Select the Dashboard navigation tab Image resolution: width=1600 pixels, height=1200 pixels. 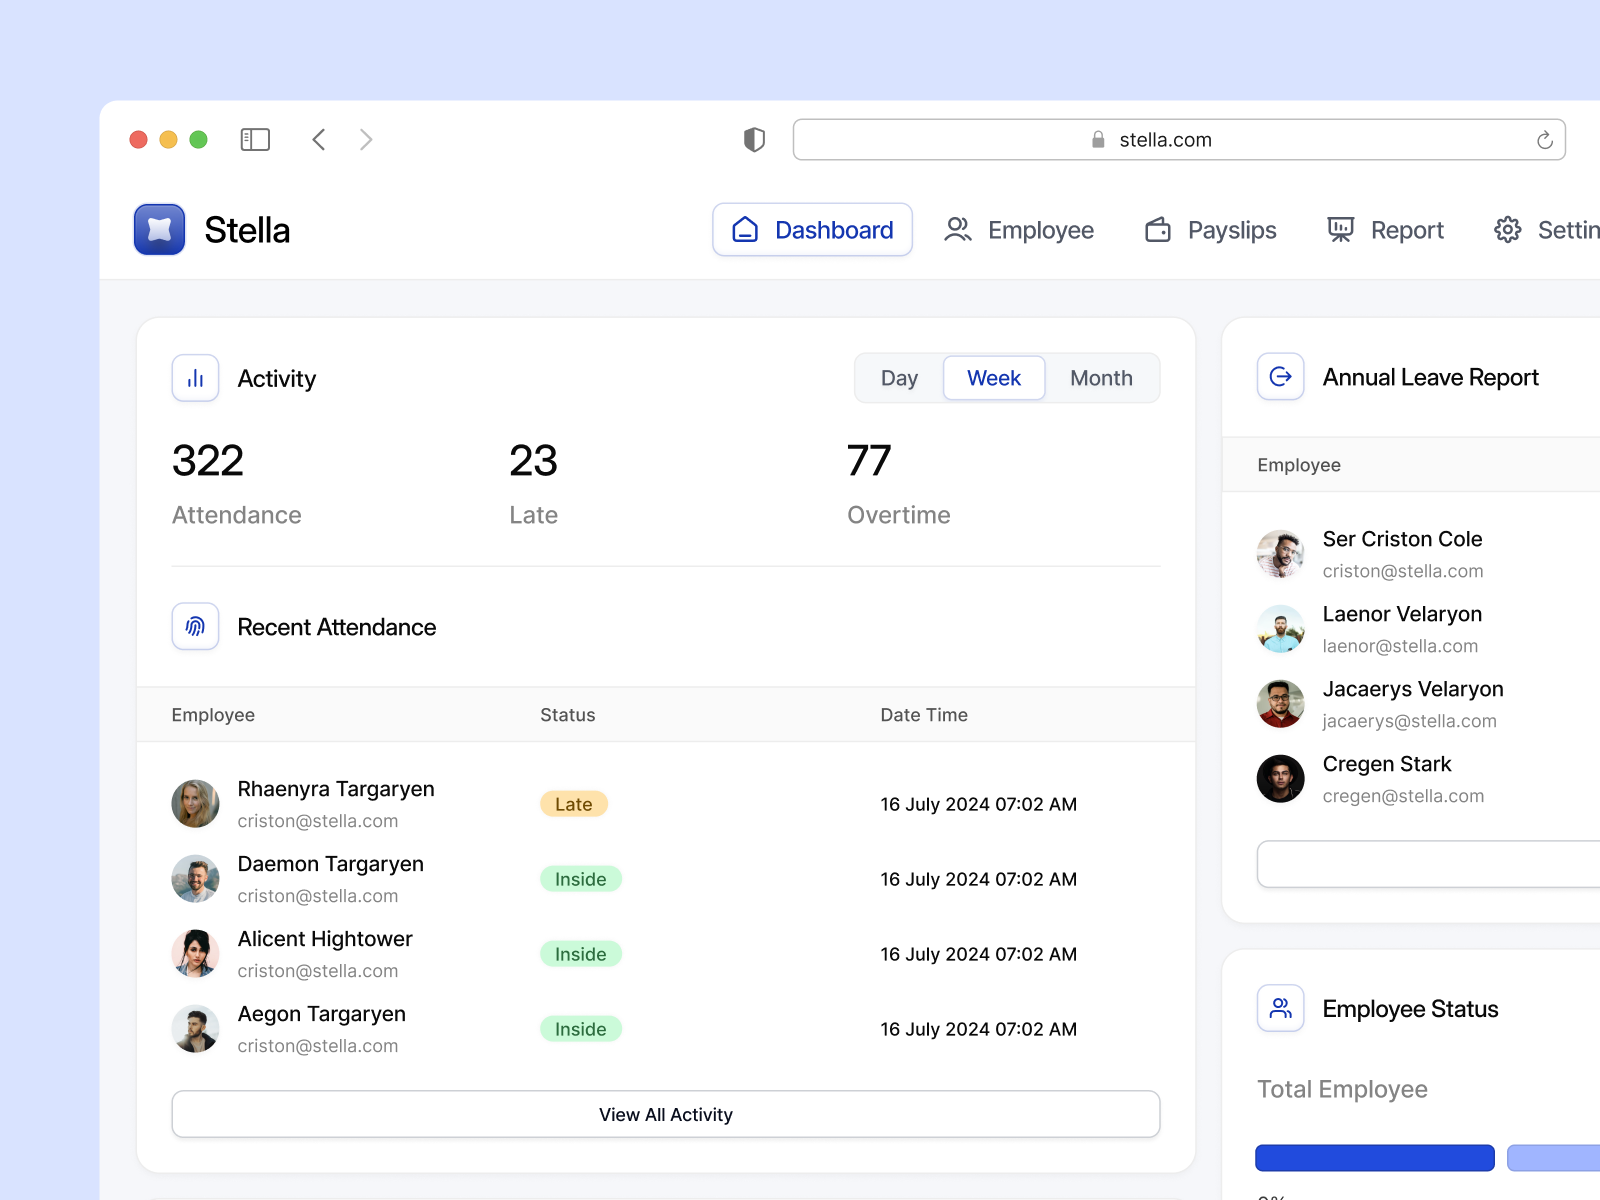click(812, 229)
